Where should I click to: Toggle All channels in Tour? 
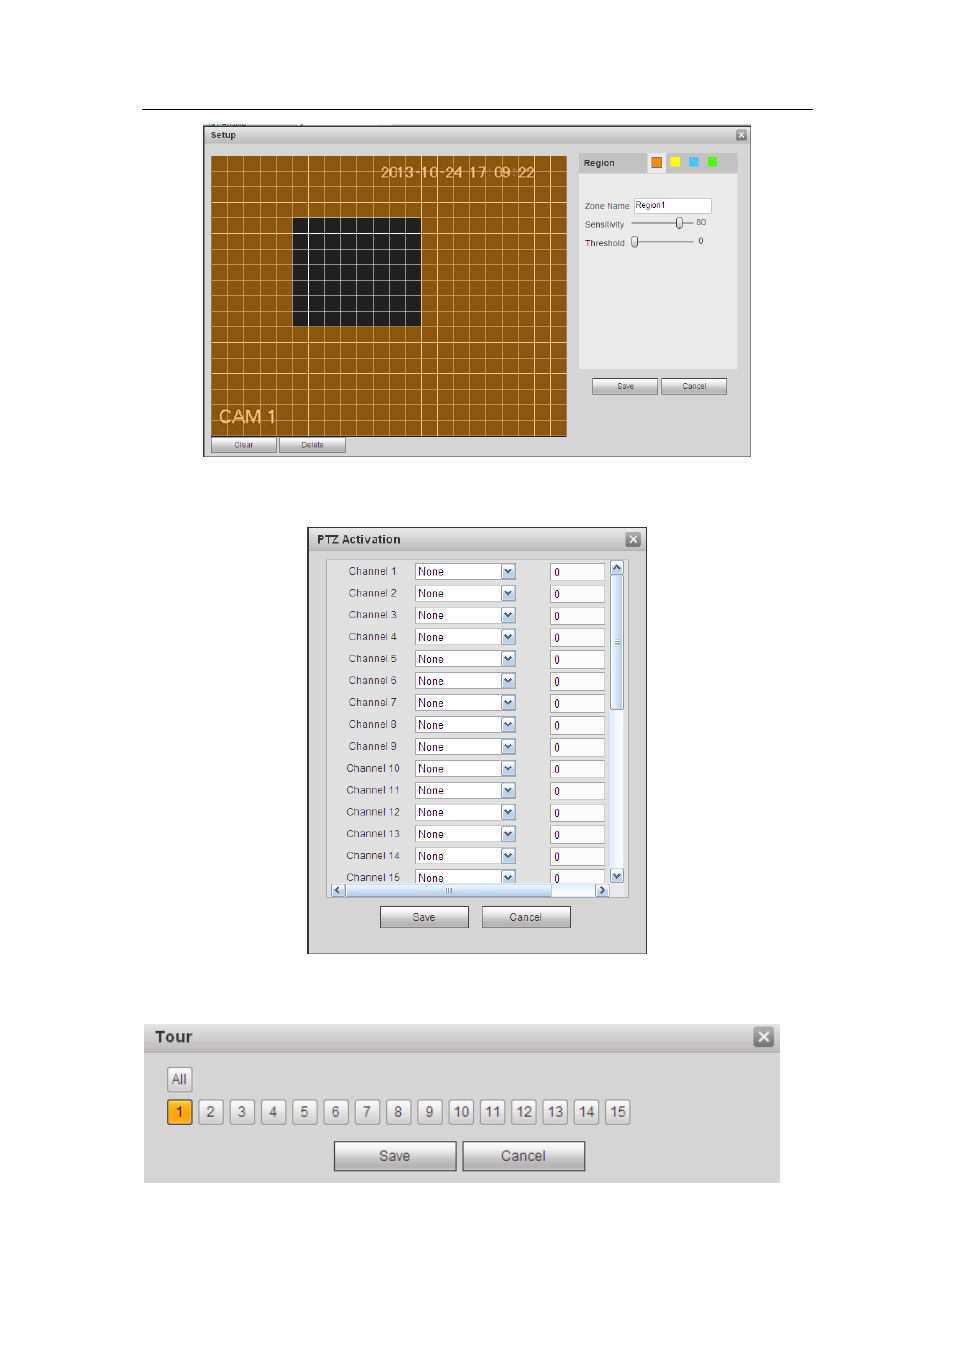point(179,1079)
